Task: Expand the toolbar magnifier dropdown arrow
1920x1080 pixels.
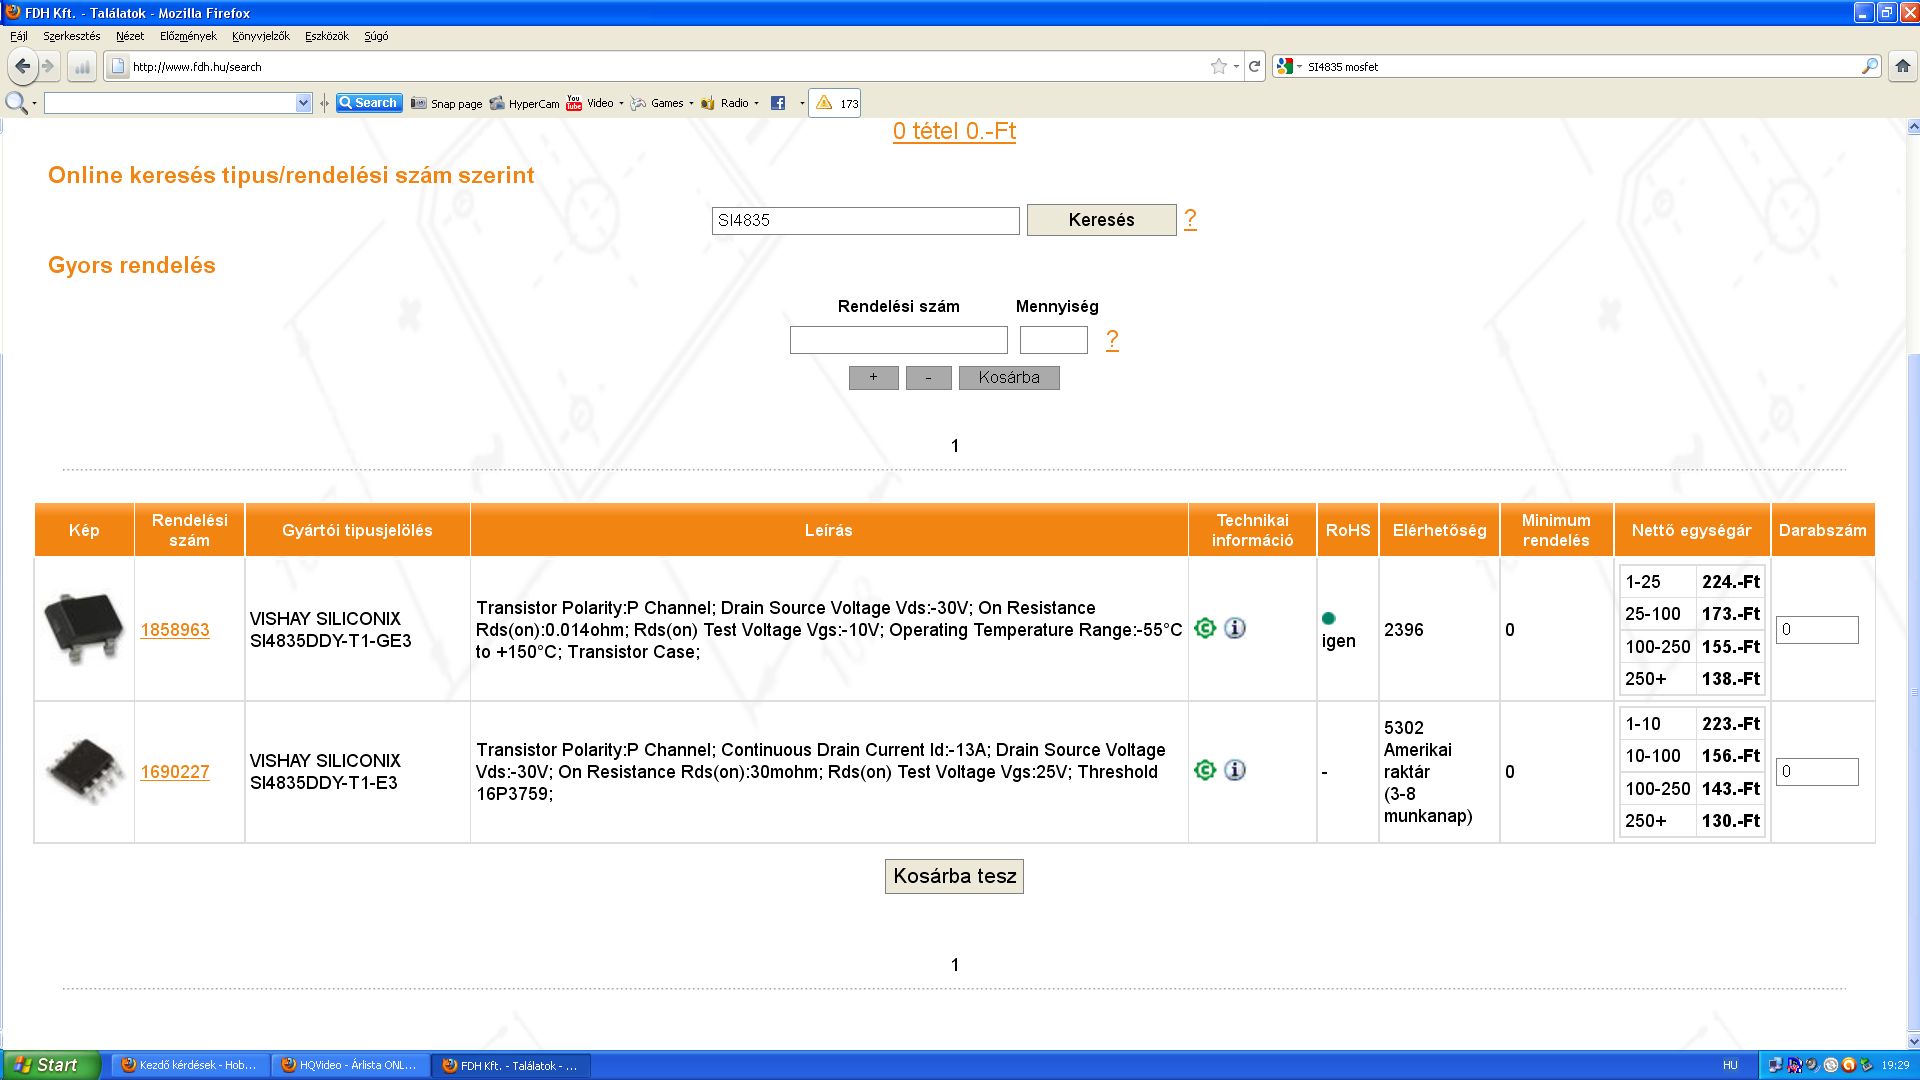Action: [35, 103]
